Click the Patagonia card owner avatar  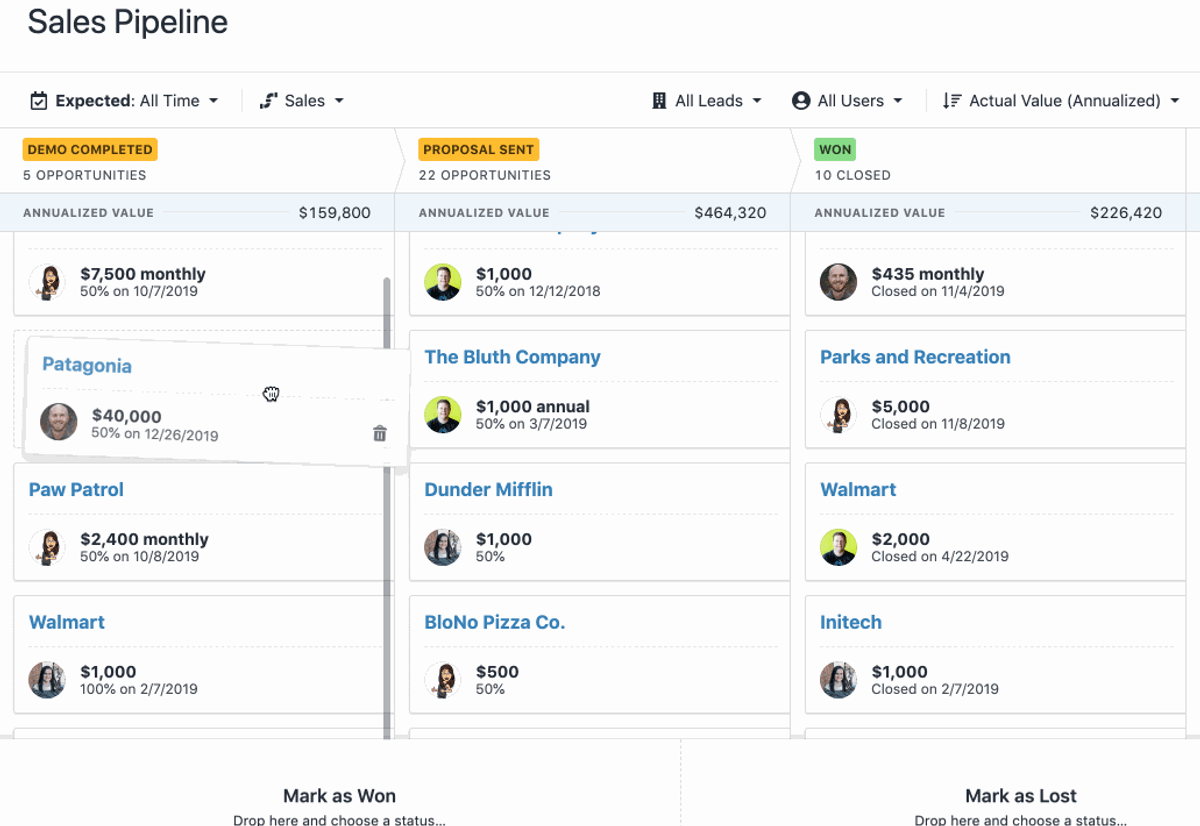pos(59,422)
